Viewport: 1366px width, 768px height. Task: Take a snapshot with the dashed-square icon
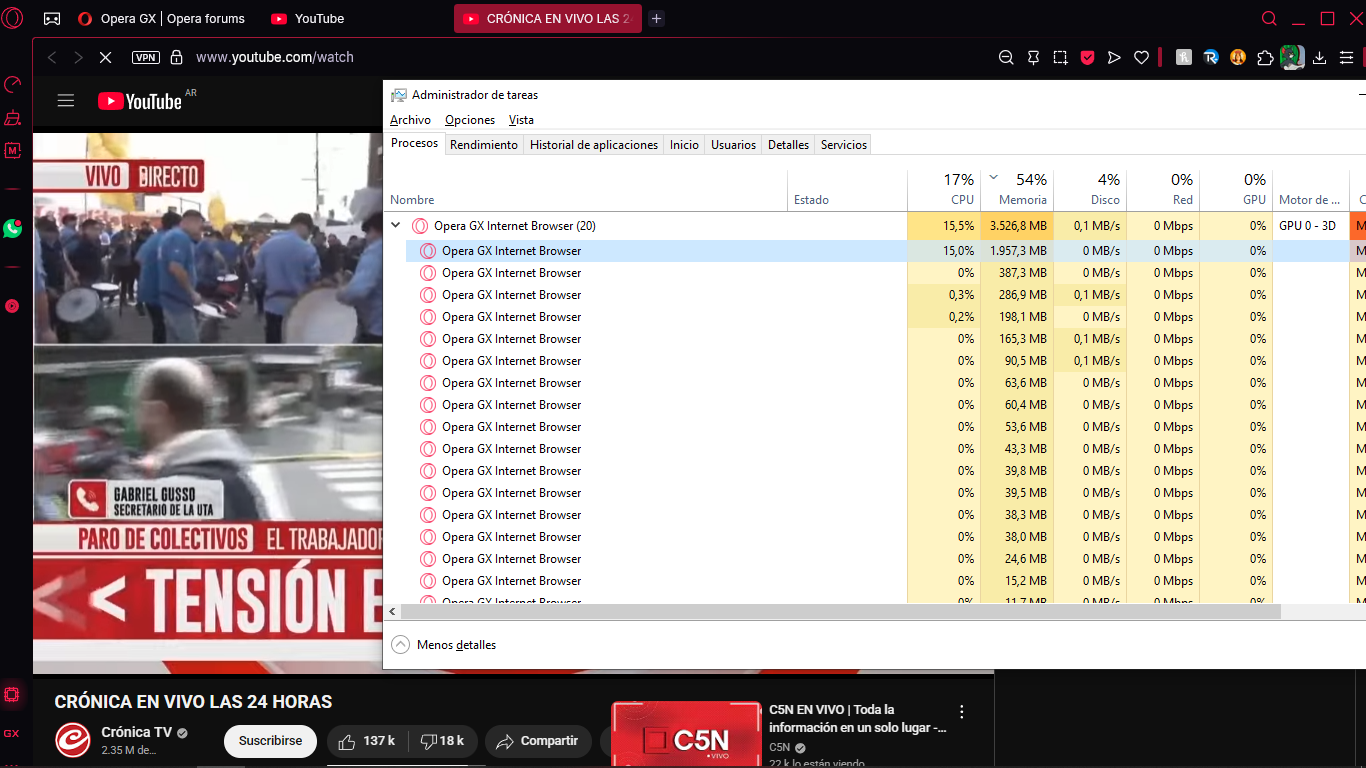click(1060, 58)
